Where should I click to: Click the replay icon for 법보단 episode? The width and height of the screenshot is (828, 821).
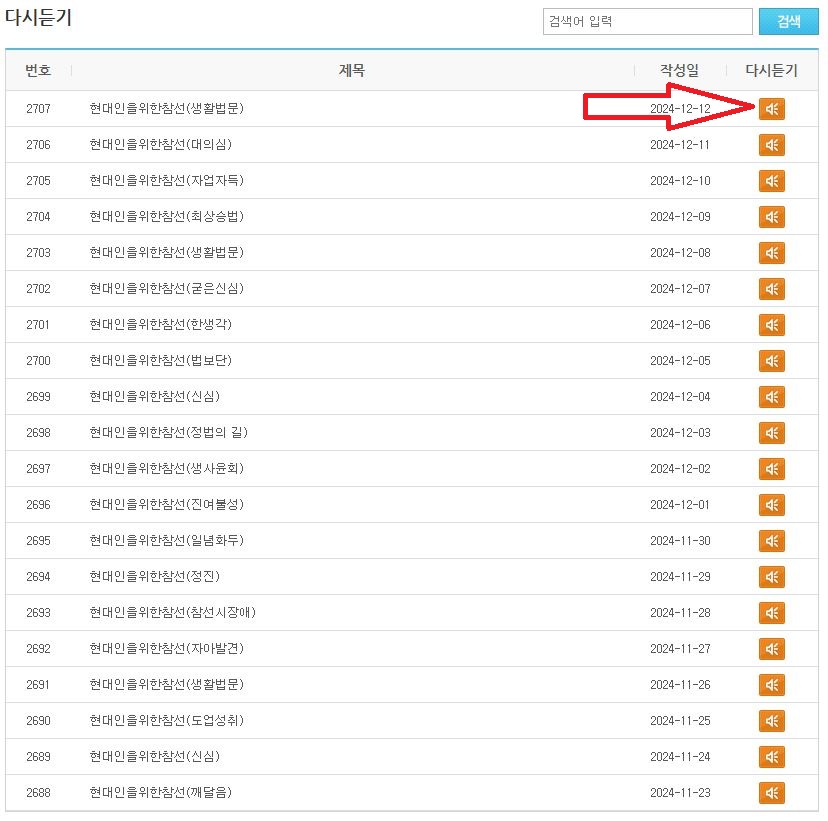[x=771, y=360]
